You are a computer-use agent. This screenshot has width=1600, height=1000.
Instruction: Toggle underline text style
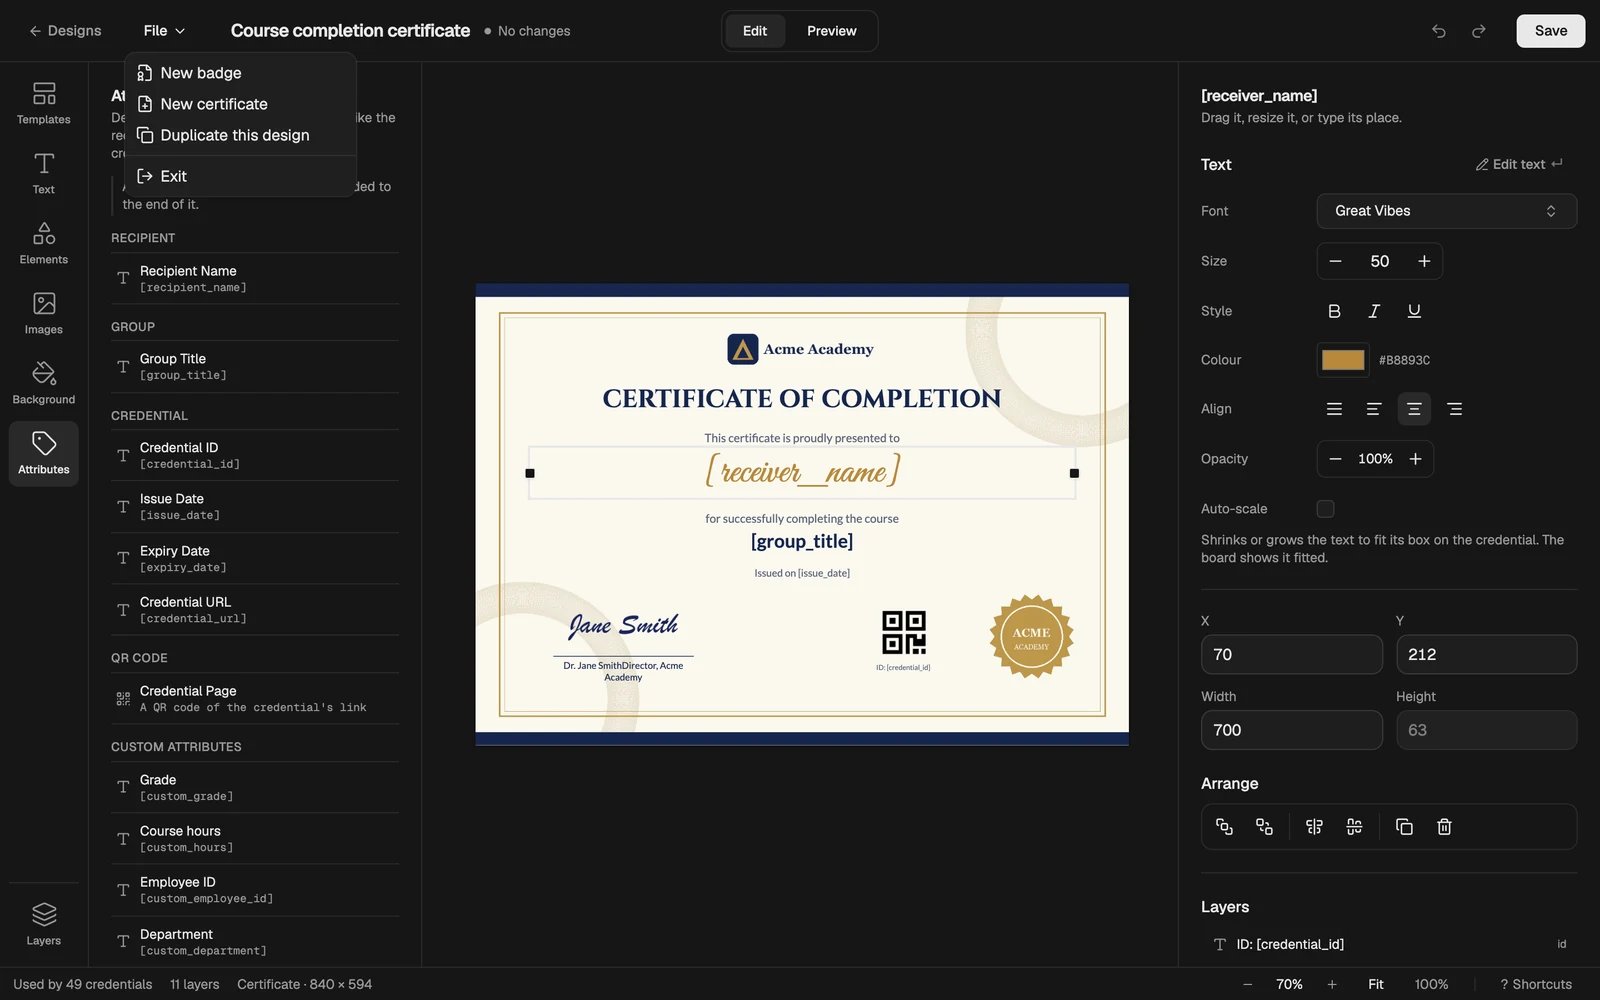(1414, 311)
